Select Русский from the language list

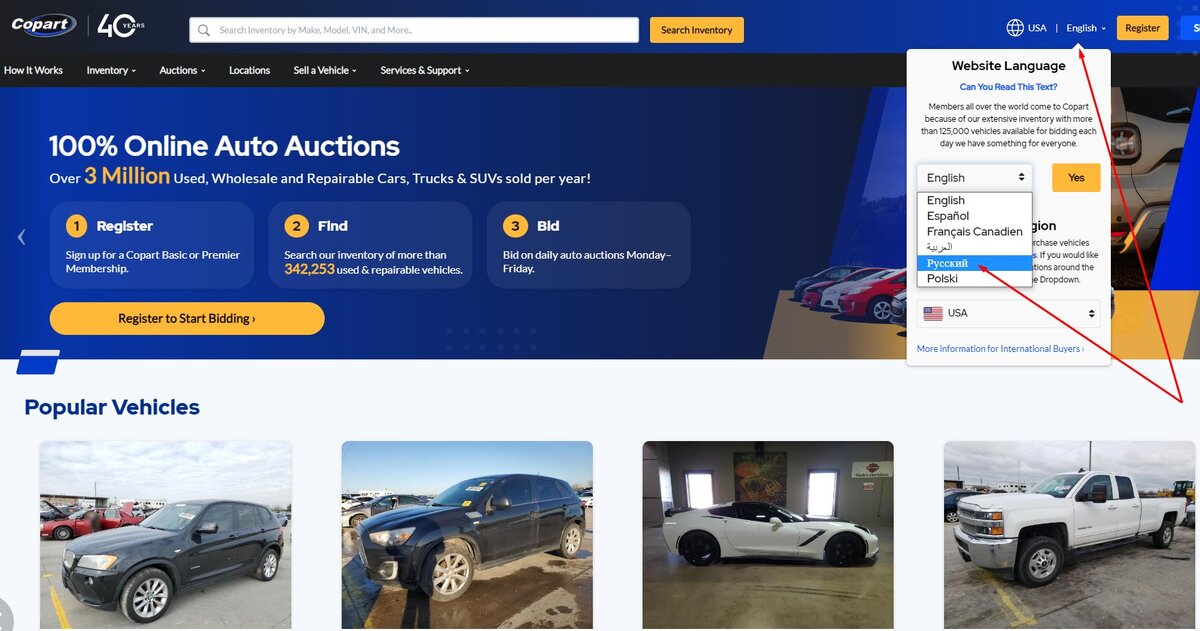click(x=974, y=263)
